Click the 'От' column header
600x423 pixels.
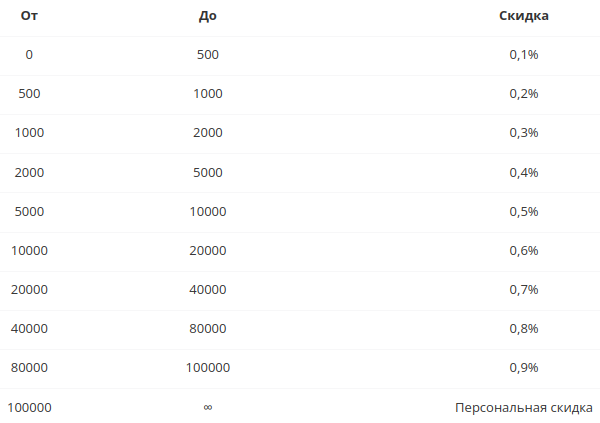click(29, 16)
